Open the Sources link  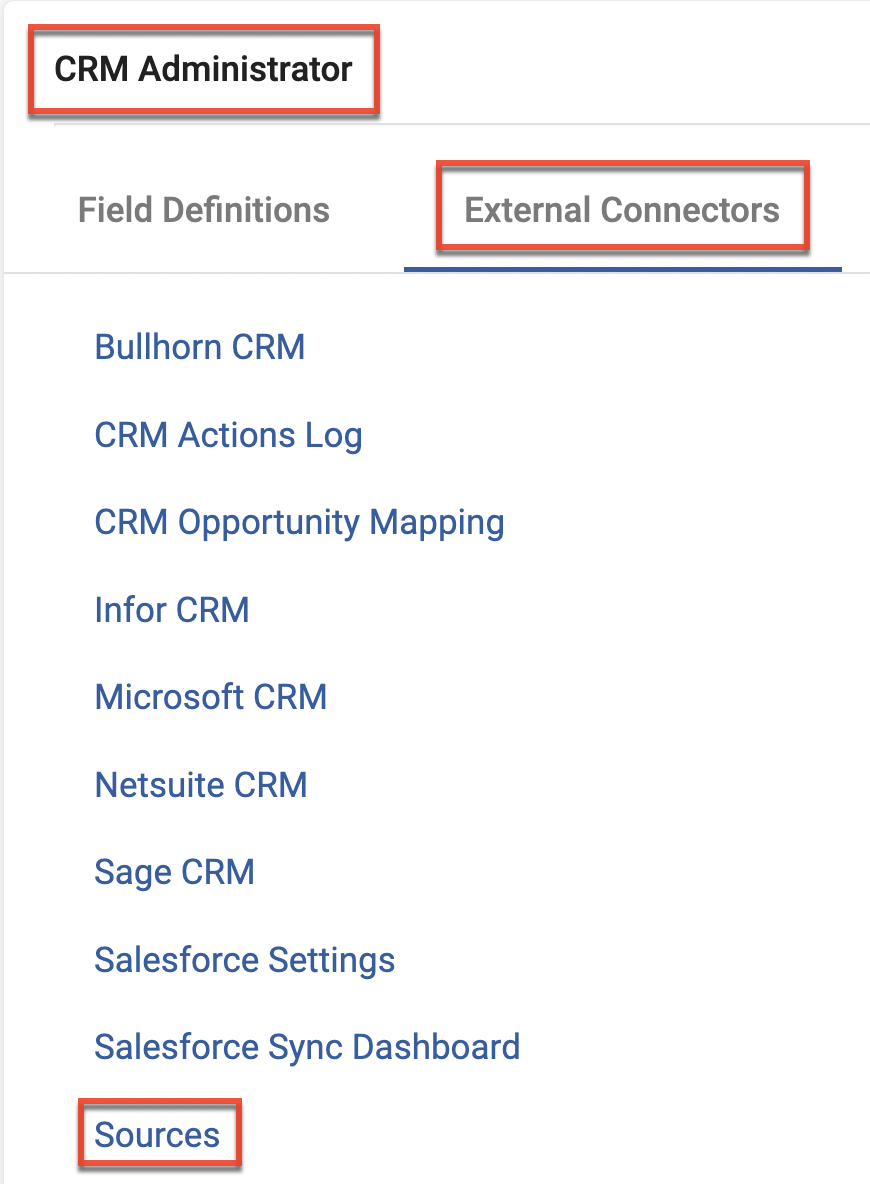157,1135
